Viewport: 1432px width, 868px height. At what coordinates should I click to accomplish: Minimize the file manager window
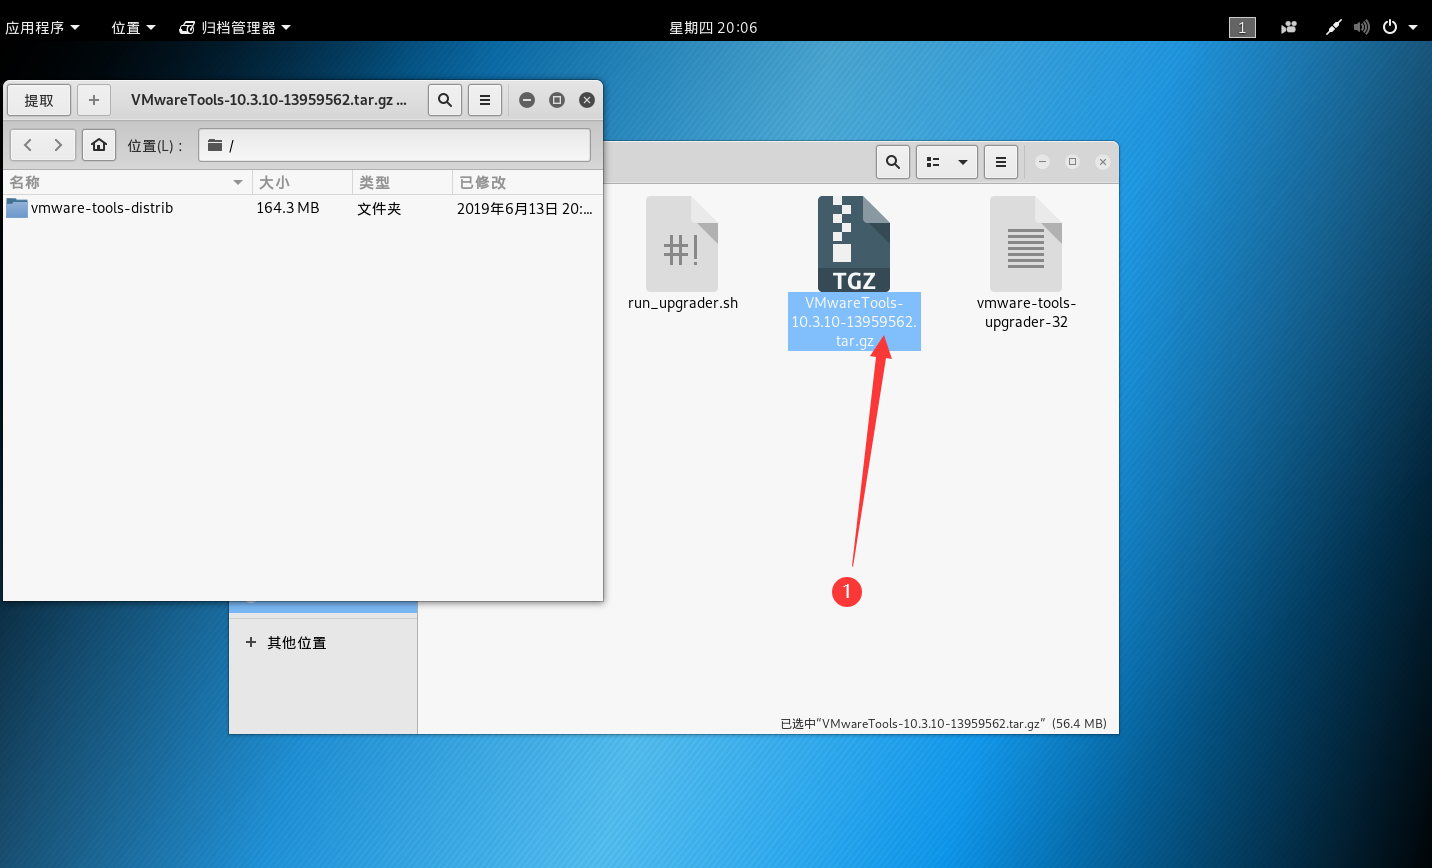click(x=1043, y=162)
